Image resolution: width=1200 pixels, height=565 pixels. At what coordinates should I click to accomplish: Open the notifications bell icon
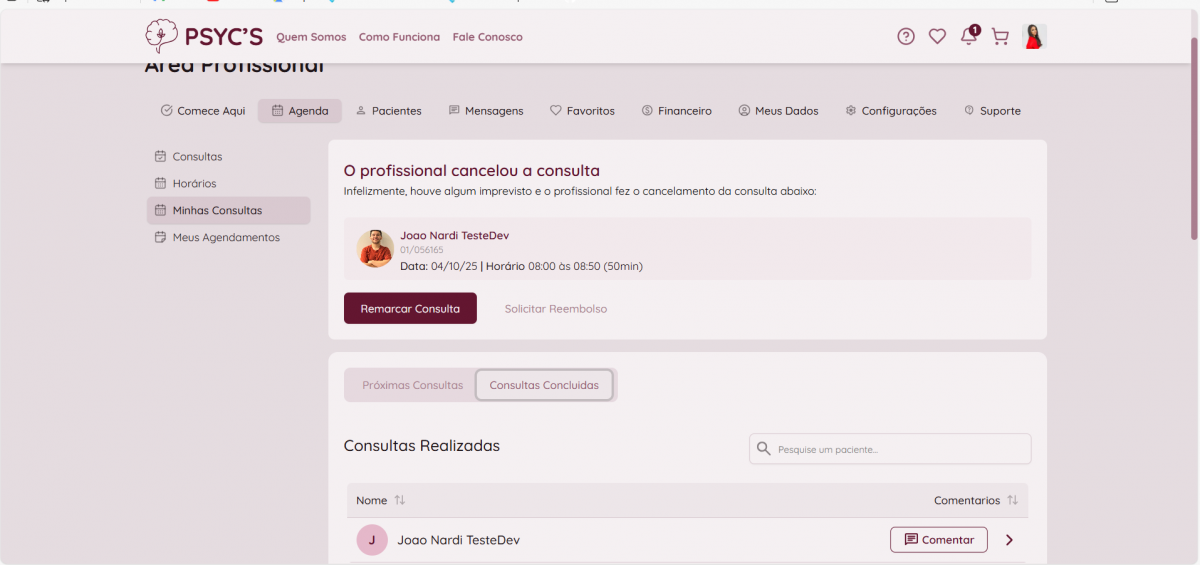click(968, 37)
